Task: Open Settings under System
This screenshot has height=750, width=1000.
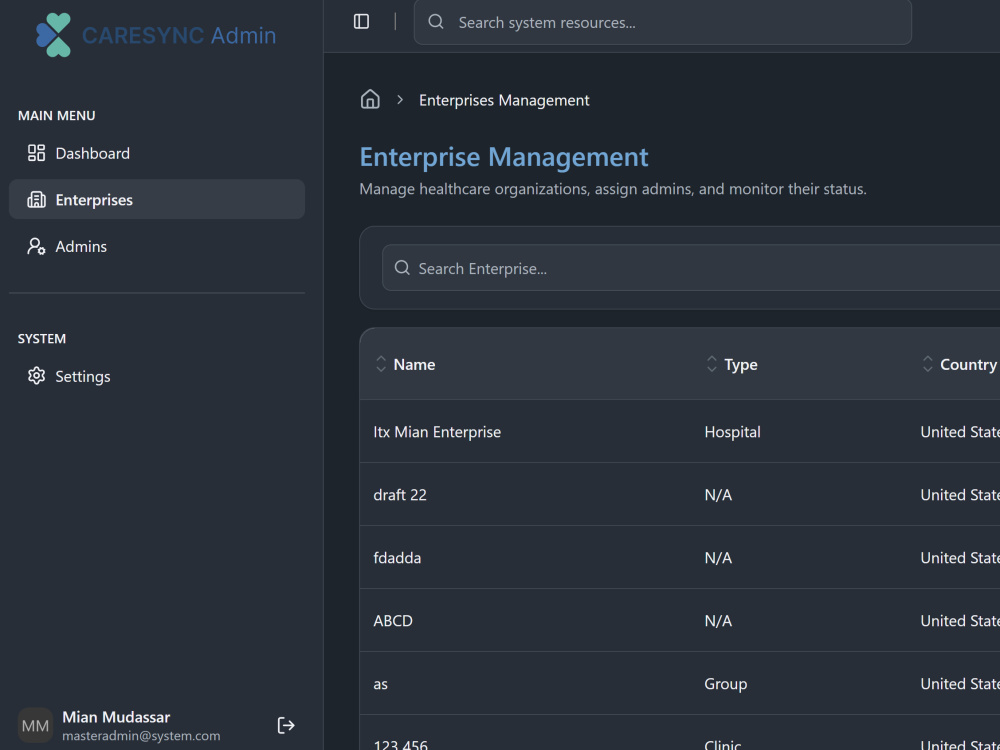Action: click(x=157, y=376)
